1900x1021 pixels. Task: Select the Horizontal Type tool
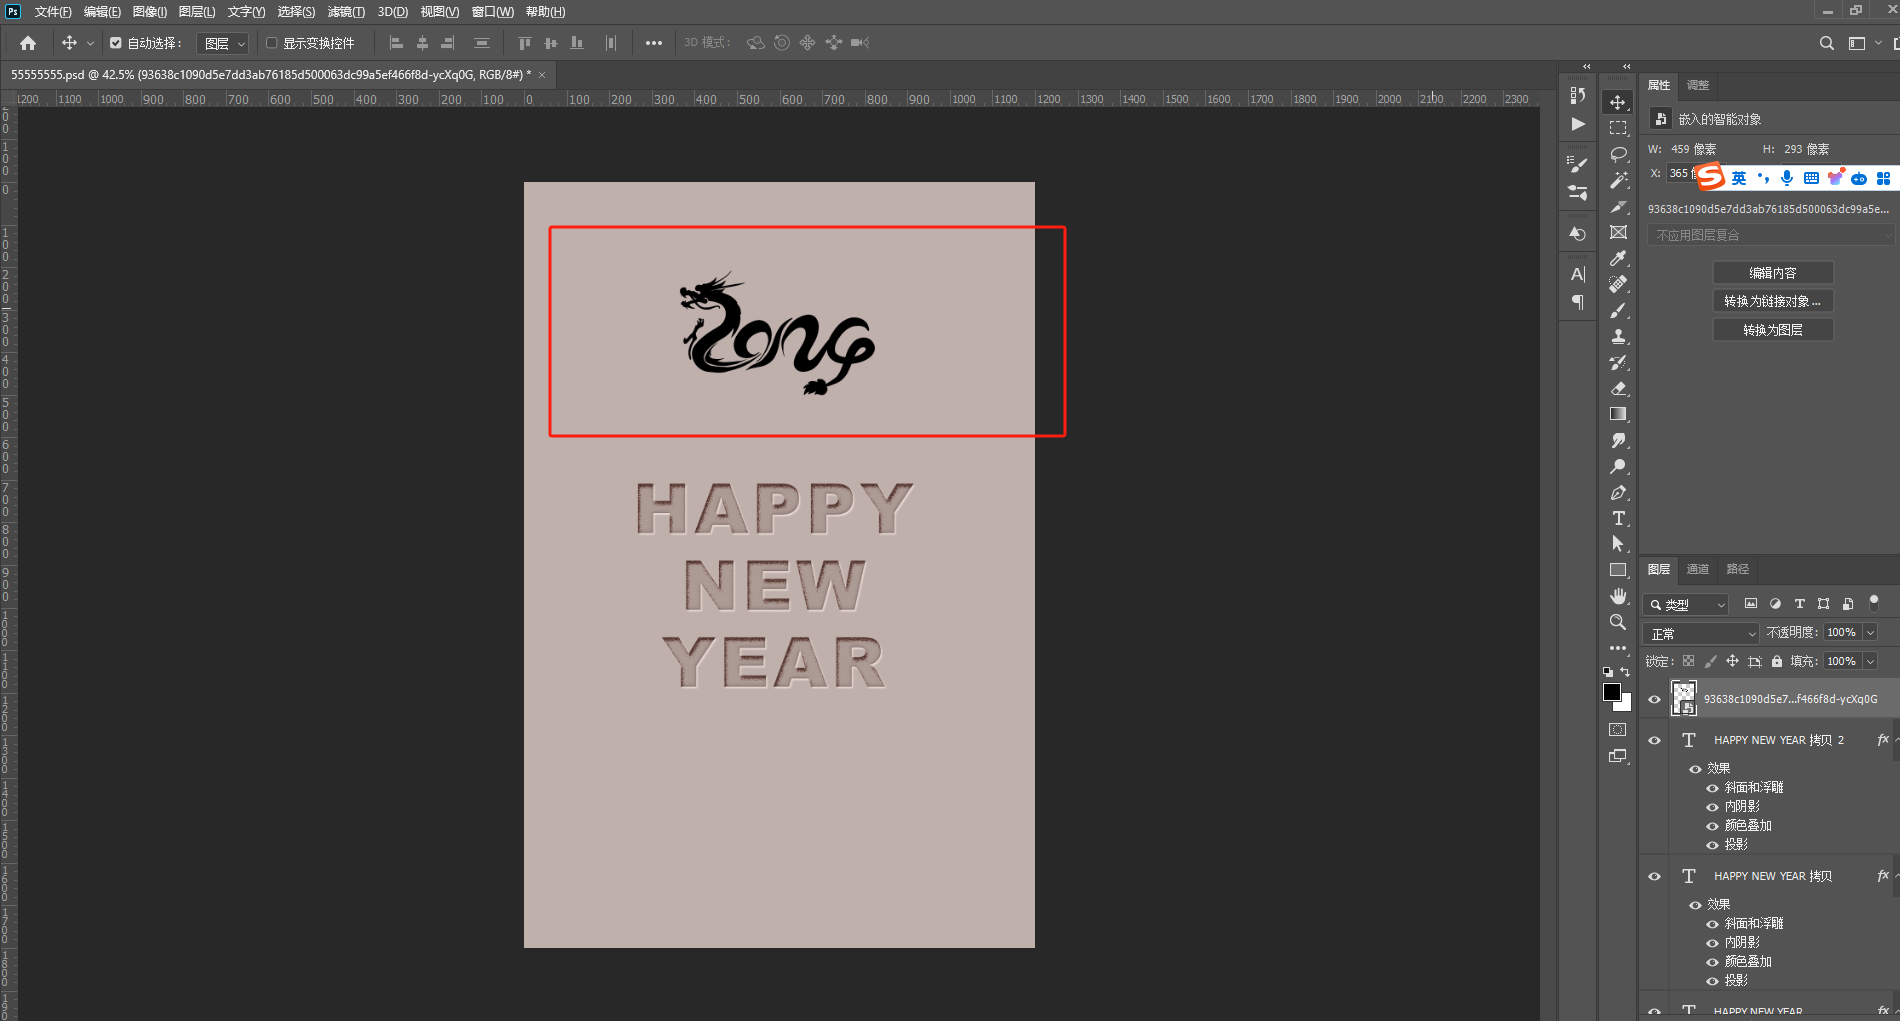coord(1618,518)
